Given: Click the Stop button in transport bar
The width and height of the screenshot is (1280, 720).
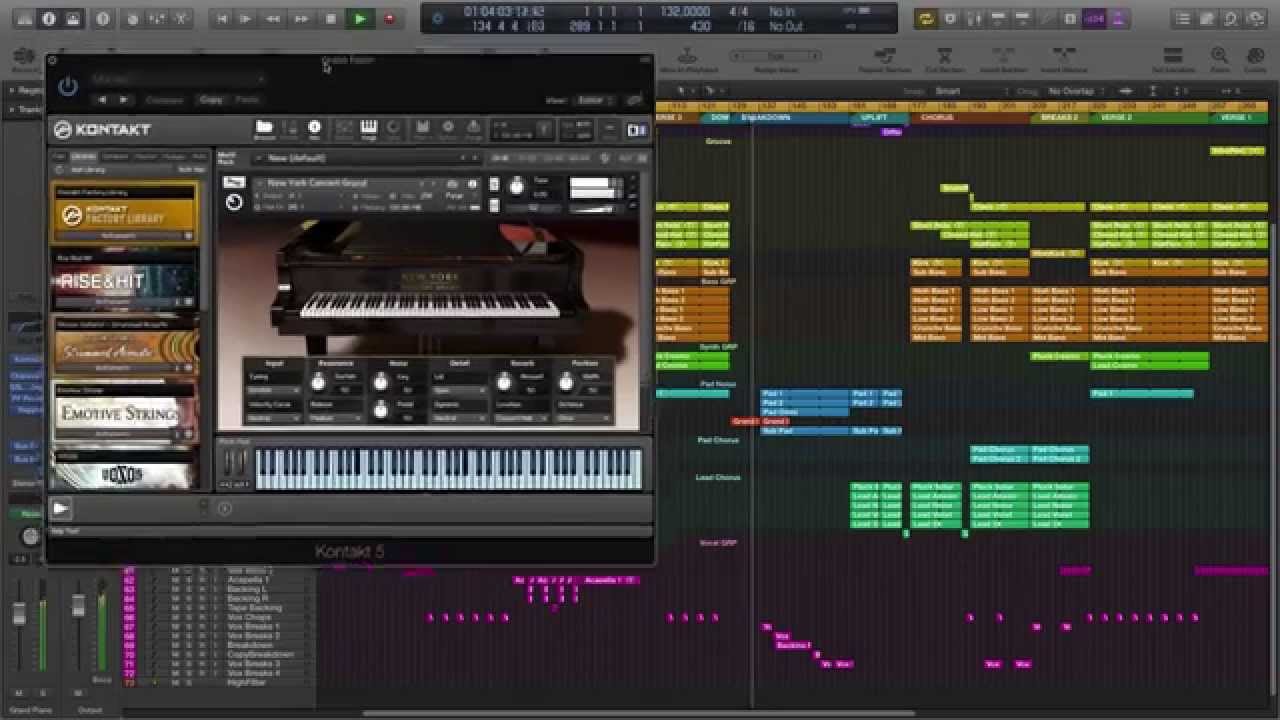Looking at the screenshot, I should coord(331,18).
